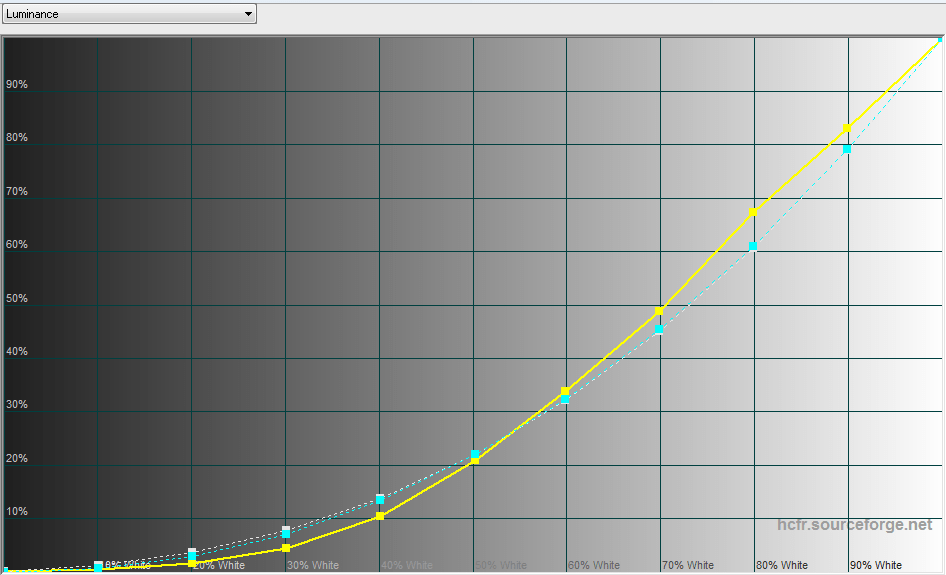Click the 70% White x-axis label

tap(687, 566)
